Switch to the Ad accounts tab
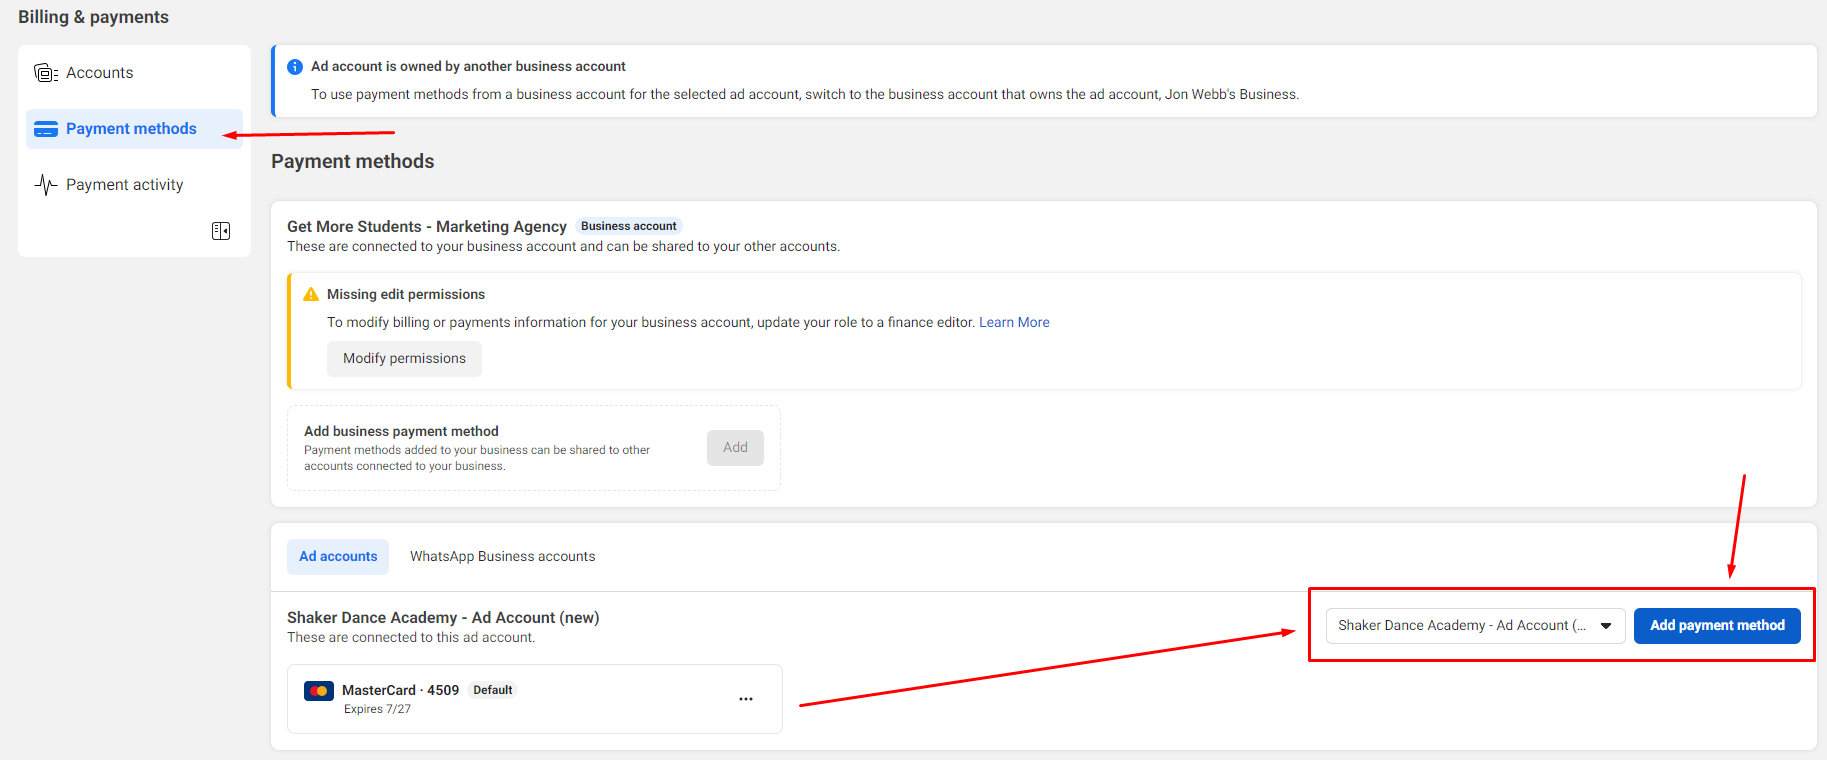This screenshot has height=760, width=1827. [x=338, y=557]
